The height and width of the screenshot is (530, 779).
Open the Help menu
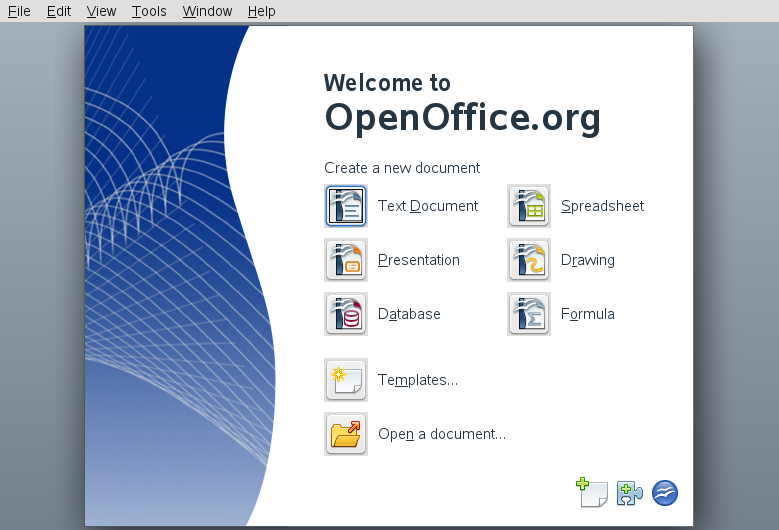tap(262, 11)
